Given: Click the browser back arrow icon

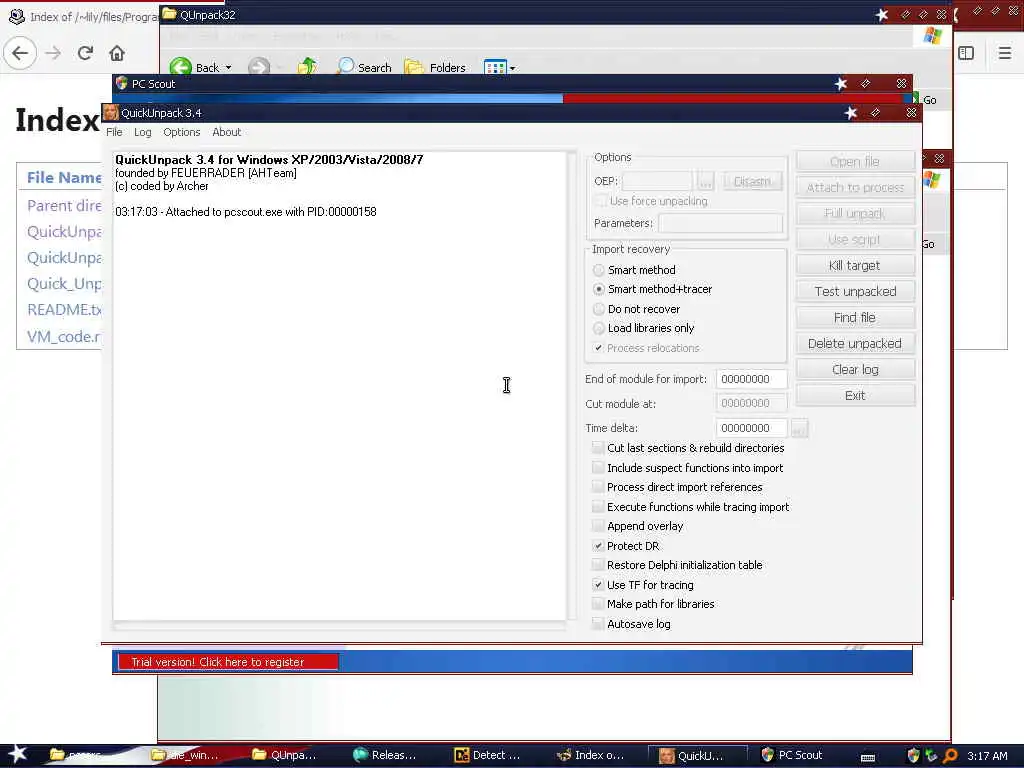Looking at the screenshot, I should [x=20, y=53].
